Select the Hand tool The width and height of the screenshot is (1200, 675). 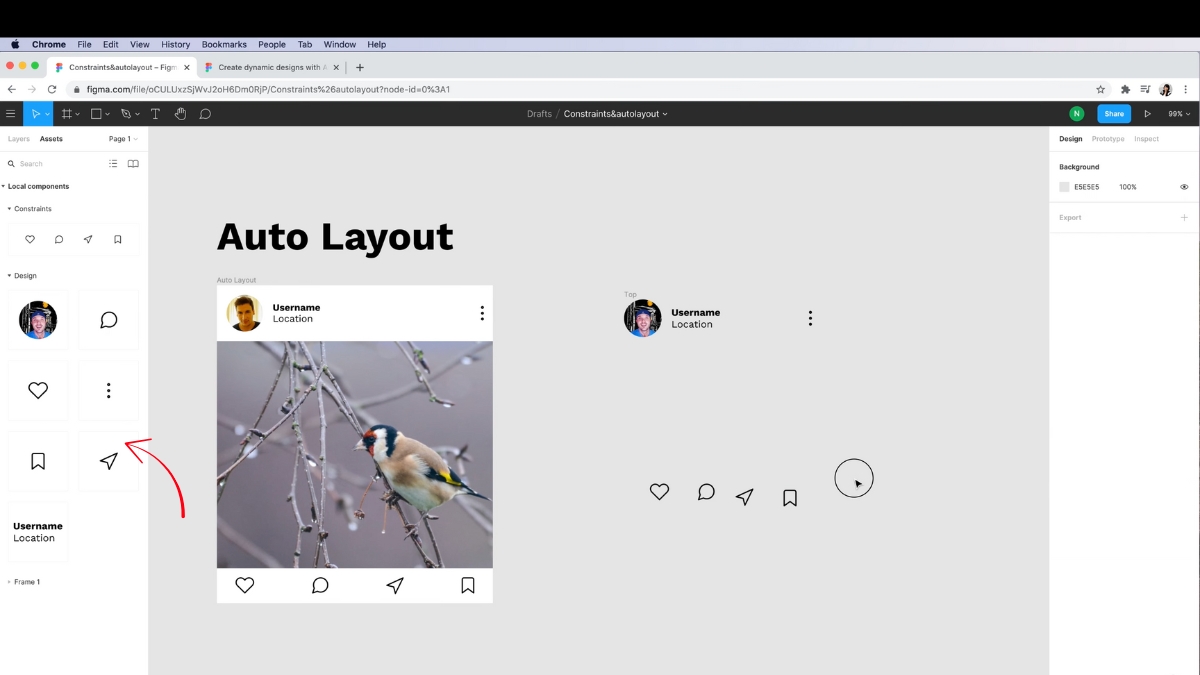click(180, 114)
